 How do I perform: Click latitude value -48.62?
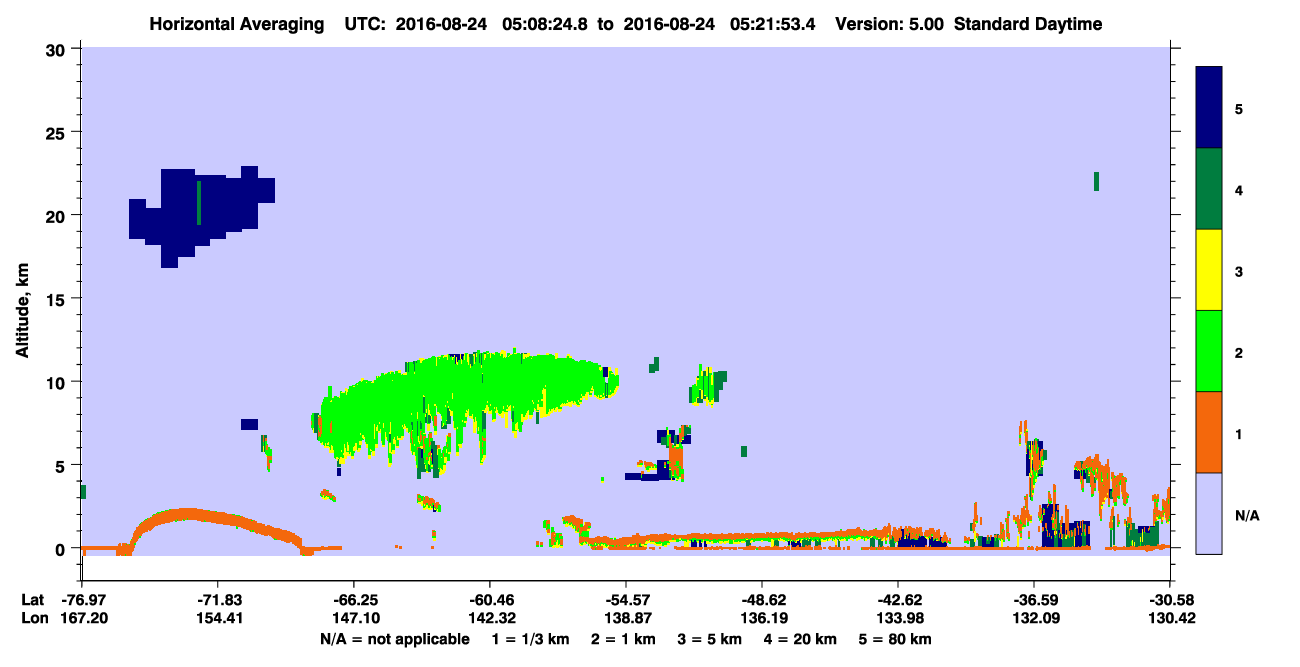tap(762, 599)
